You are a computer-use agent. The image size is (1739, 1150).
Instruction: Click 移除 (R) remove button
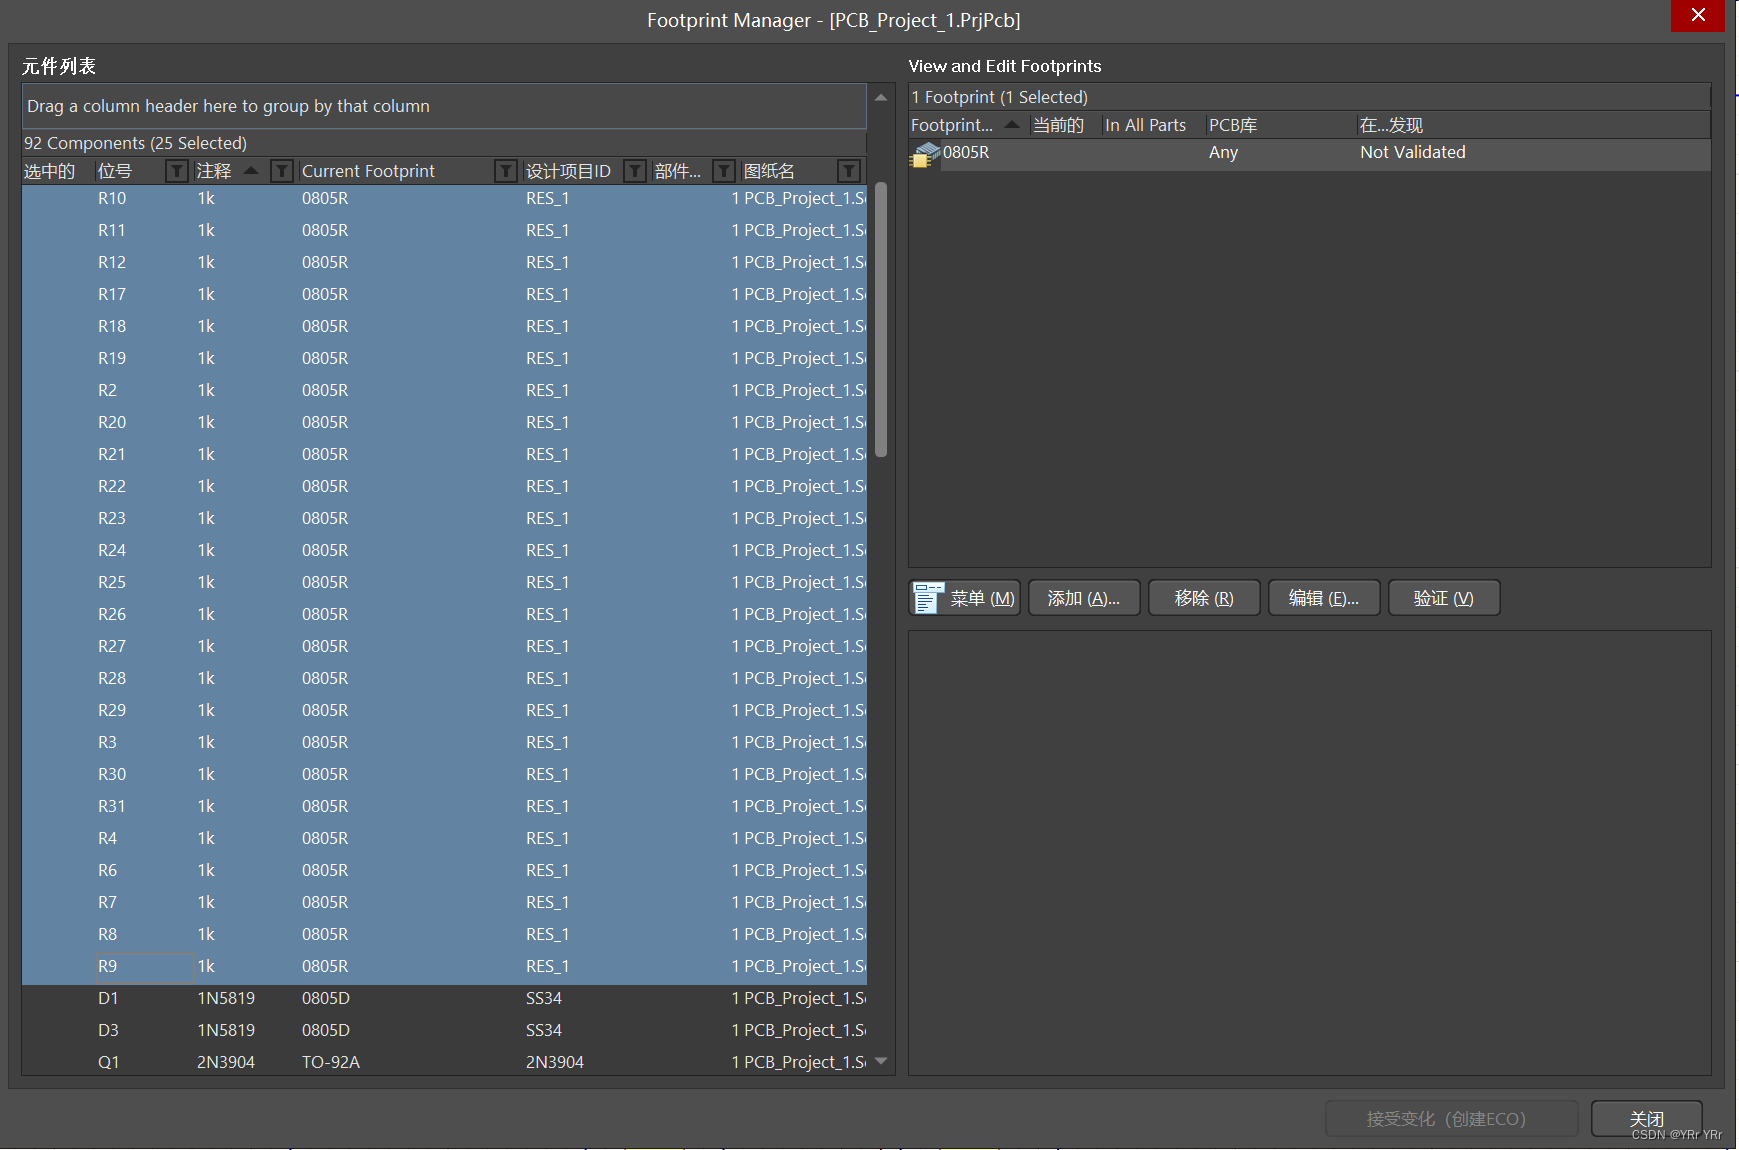[x=1204, y=598]
